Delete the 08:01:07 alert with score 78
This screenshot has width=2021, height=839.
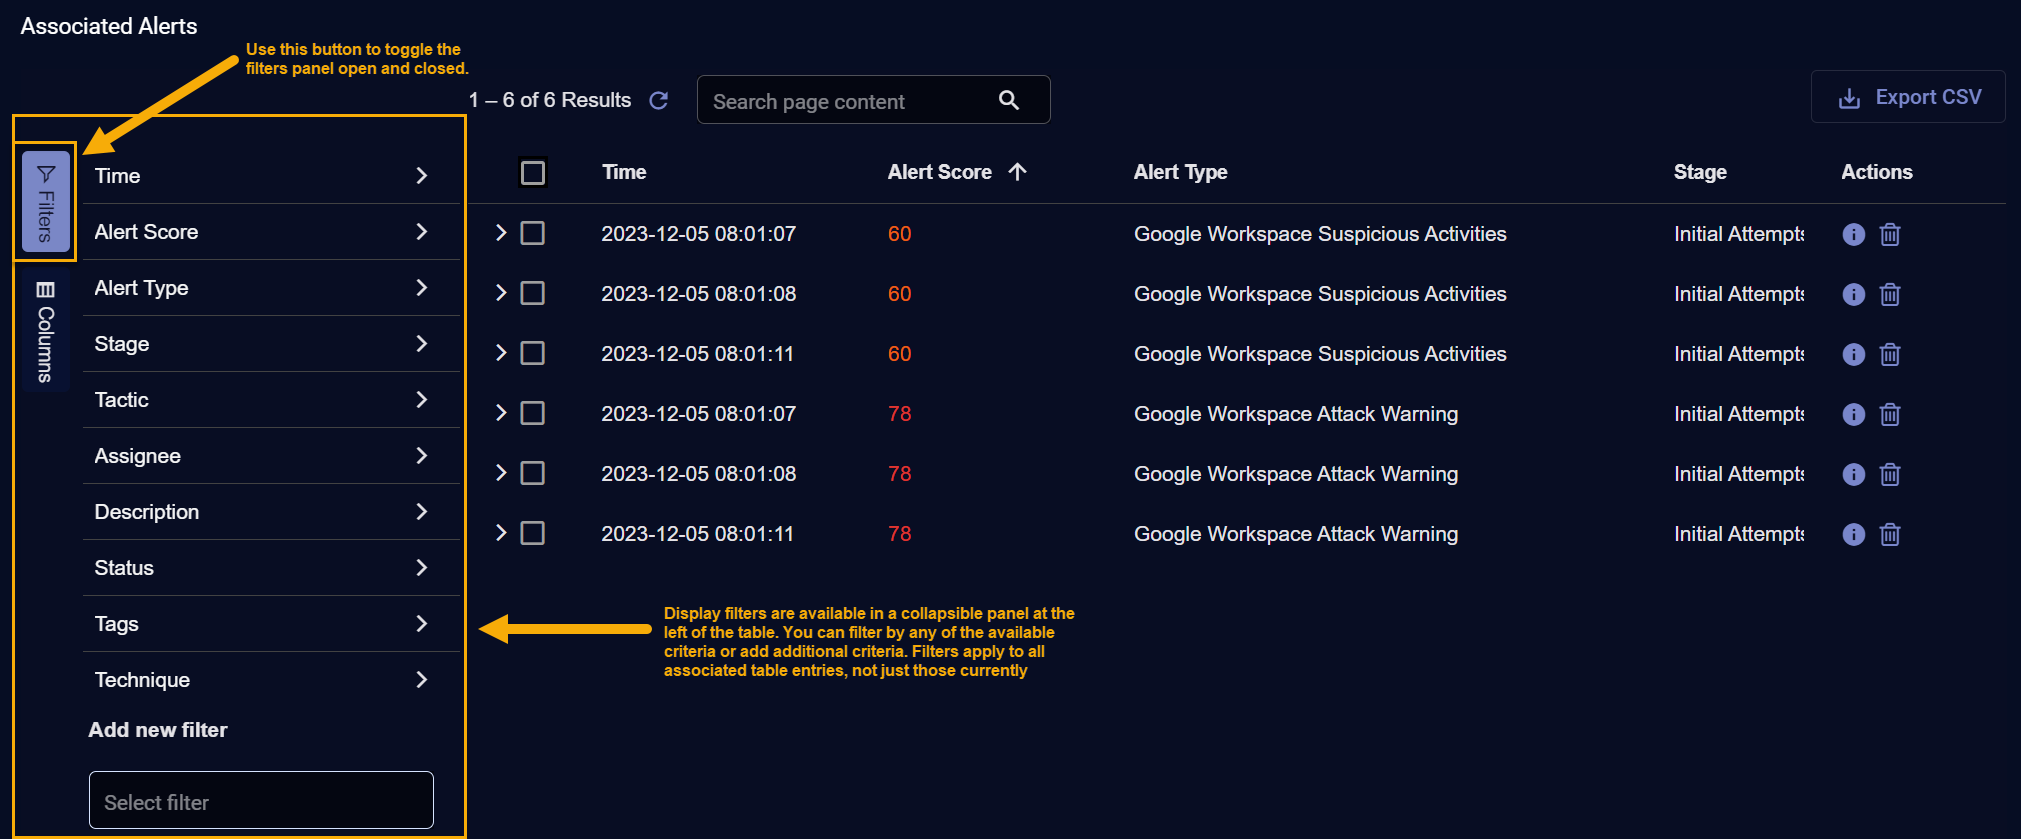pyautogui.click(x=1889, y=414)
